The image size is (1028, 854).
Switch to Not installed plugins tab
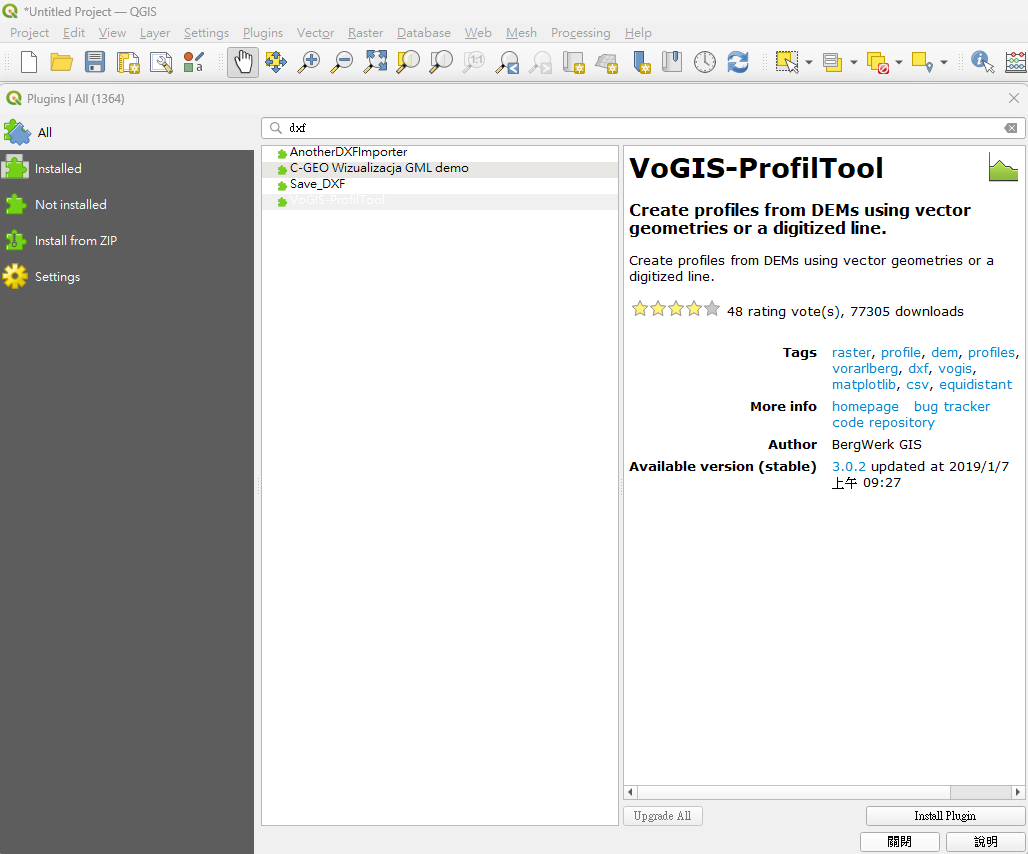tap(127, 204)
